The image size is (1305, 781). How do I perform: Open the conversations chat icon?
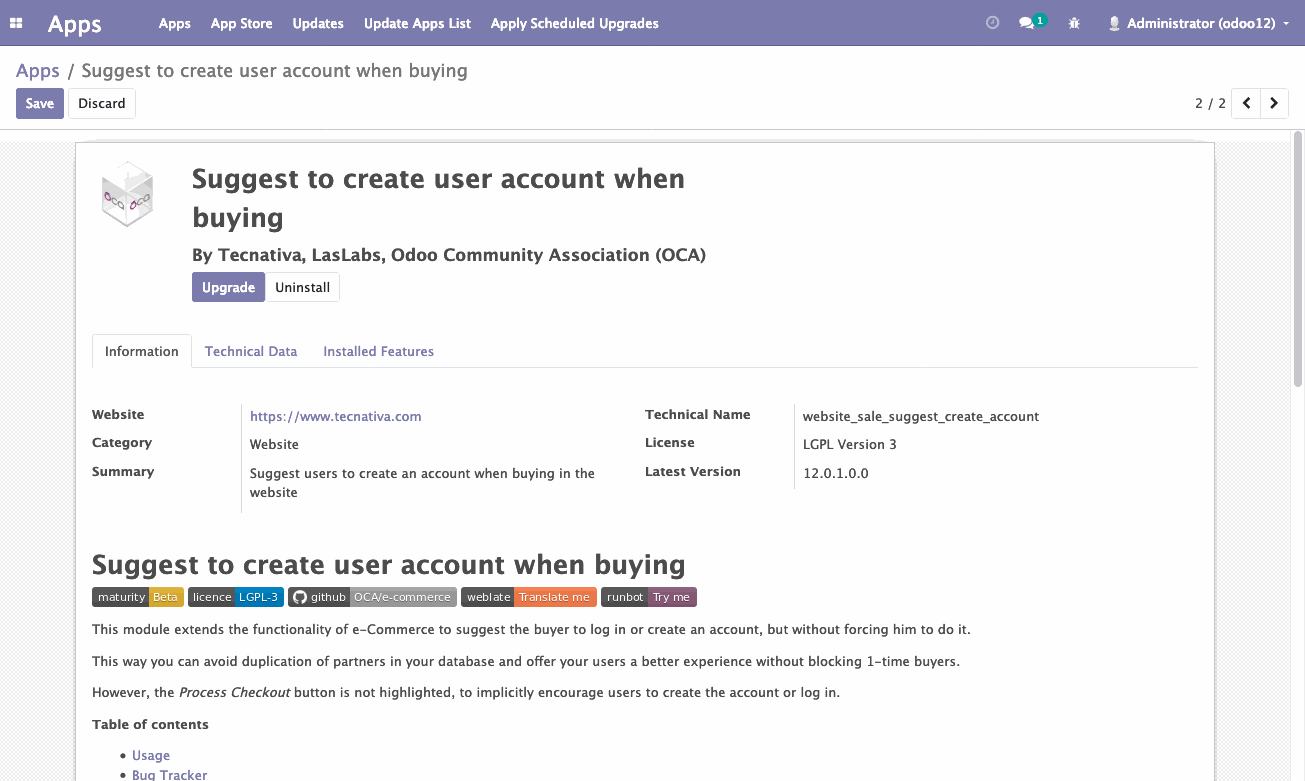tap(1026, 23)
